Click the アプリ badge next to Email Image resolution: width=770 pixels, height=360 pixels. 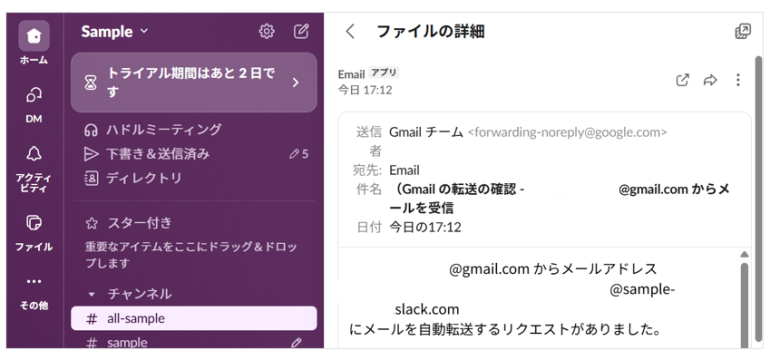[384, 73]
